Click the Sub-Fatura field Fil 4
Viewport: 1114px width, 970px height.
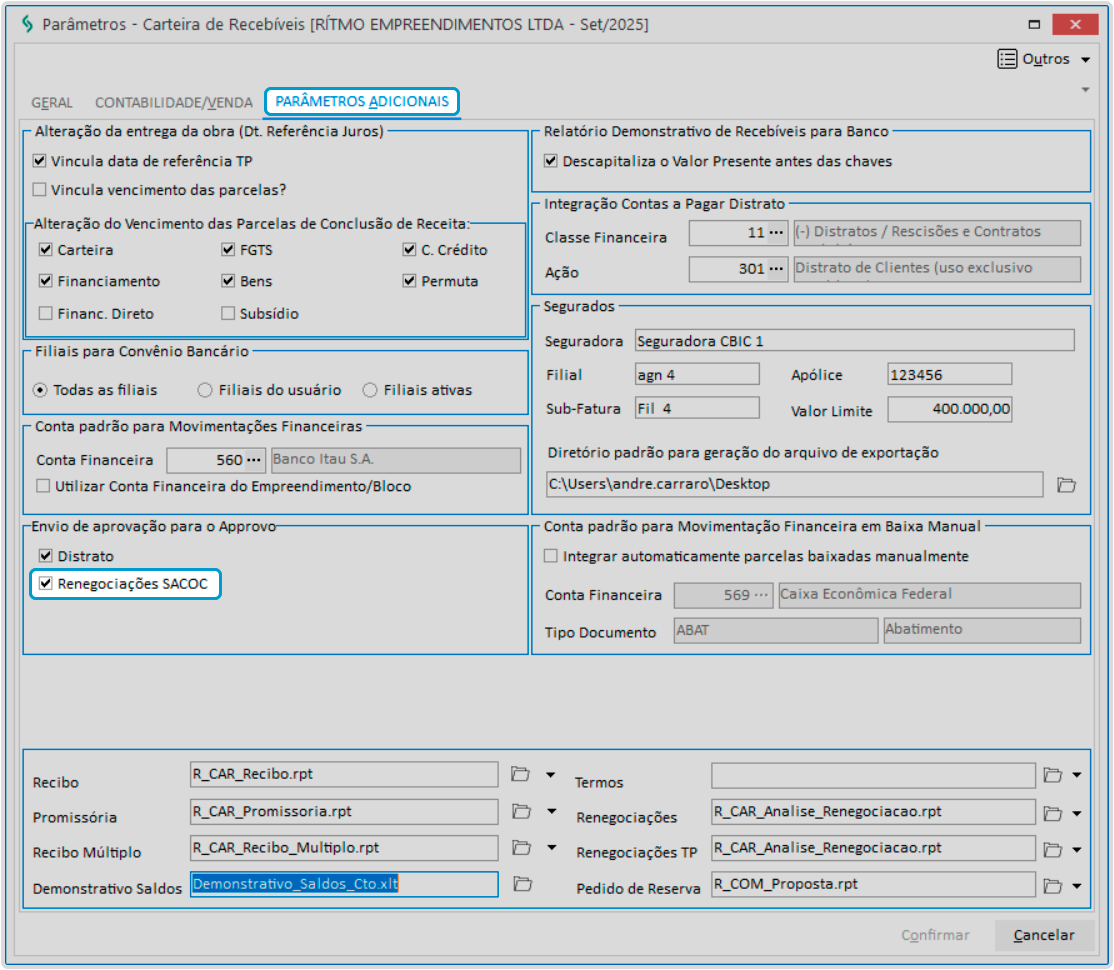click(x=697, y=409)
